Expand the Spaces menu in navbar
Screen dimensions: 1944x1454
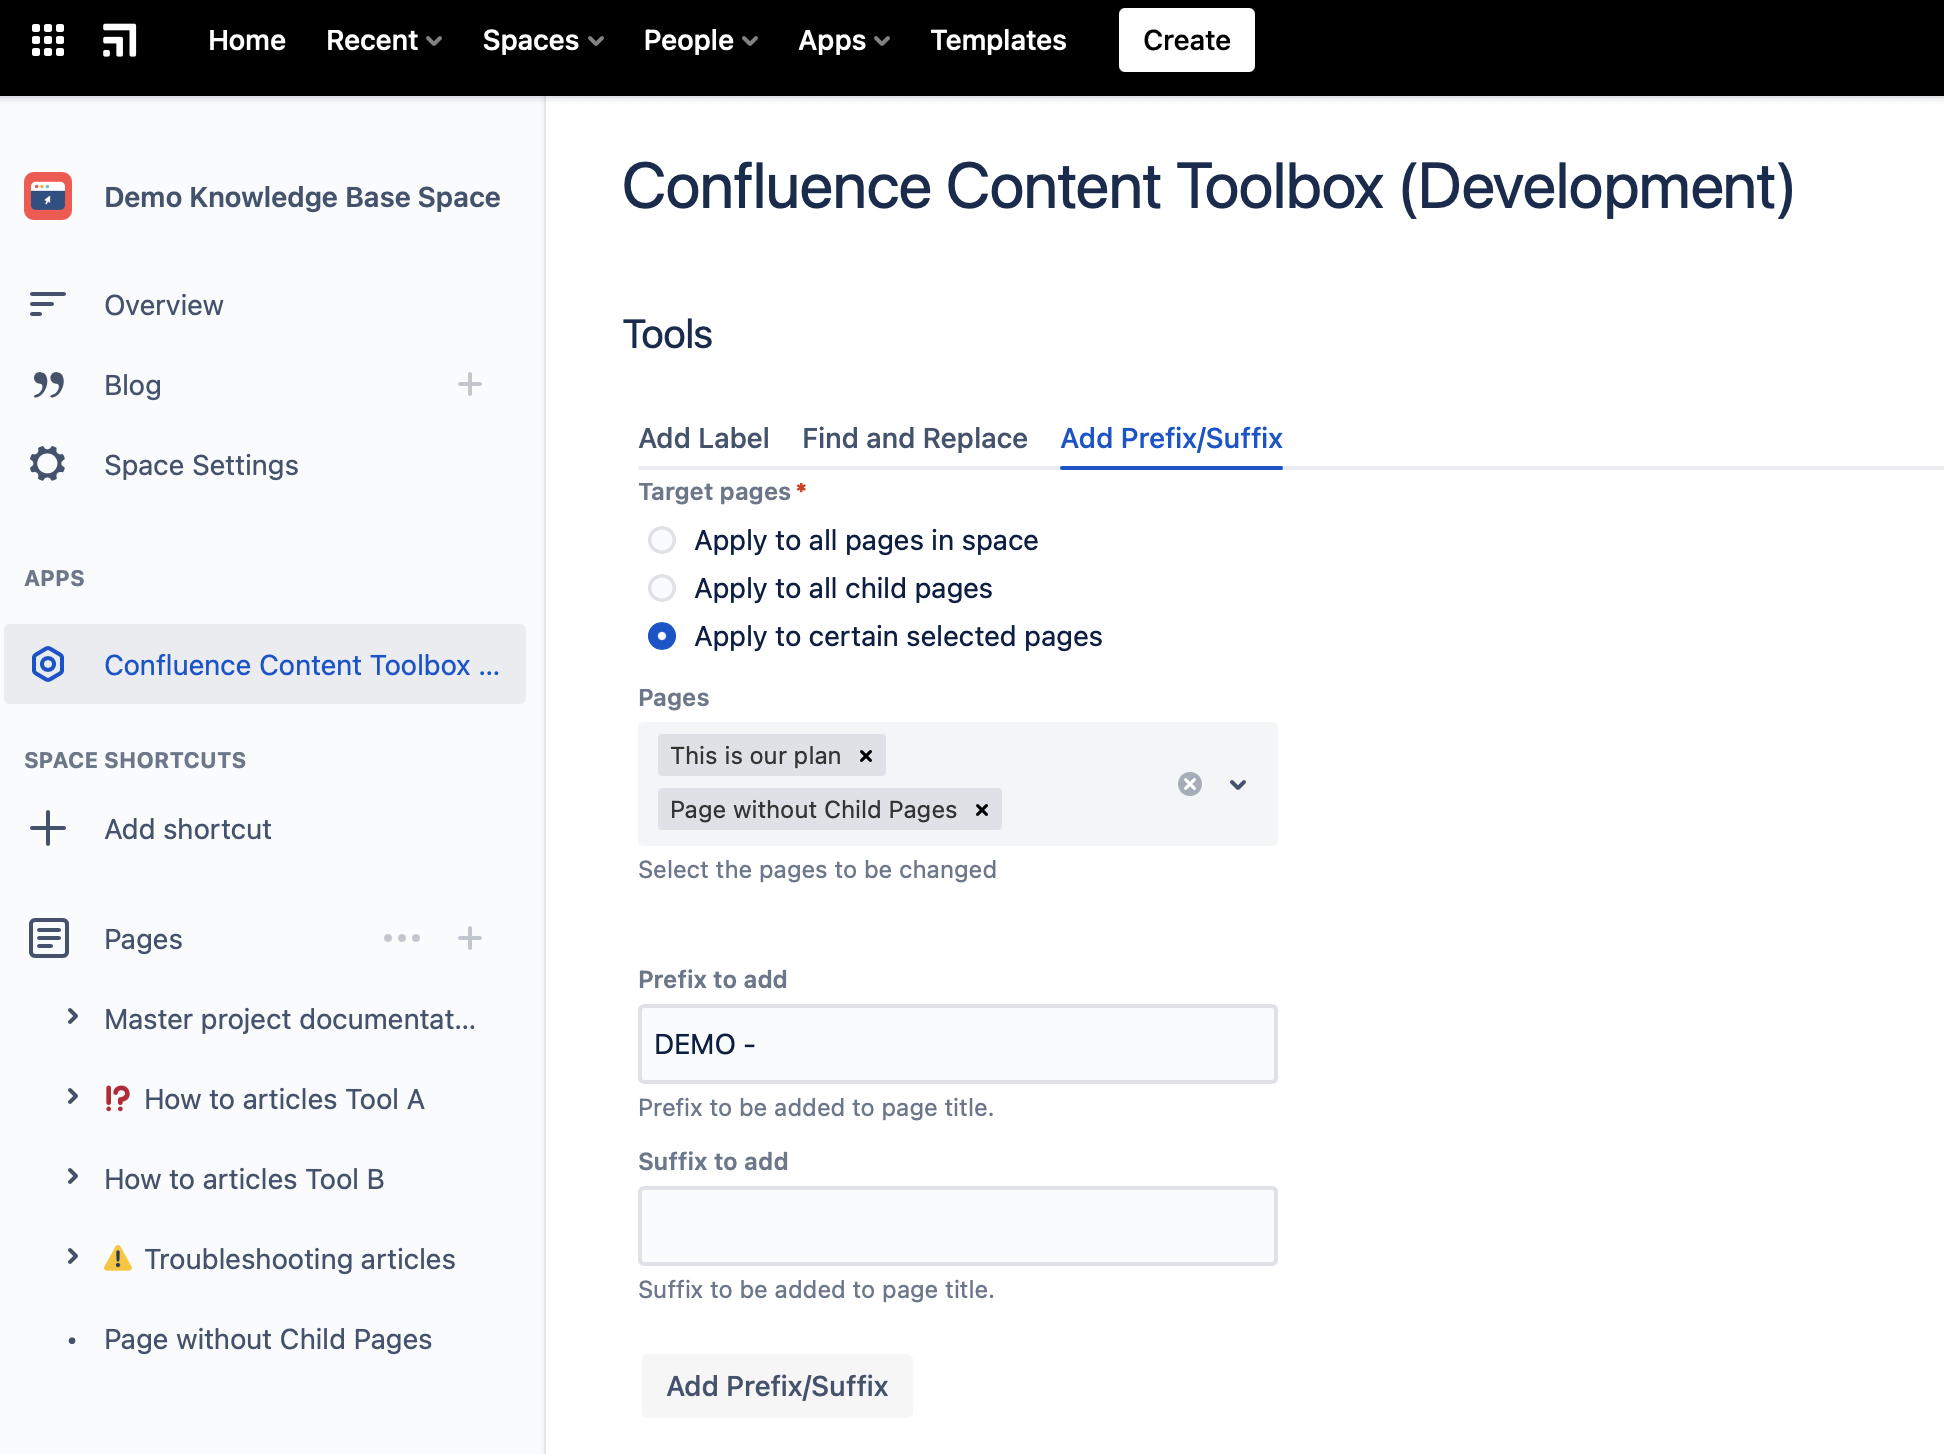[x=543, y=40]
